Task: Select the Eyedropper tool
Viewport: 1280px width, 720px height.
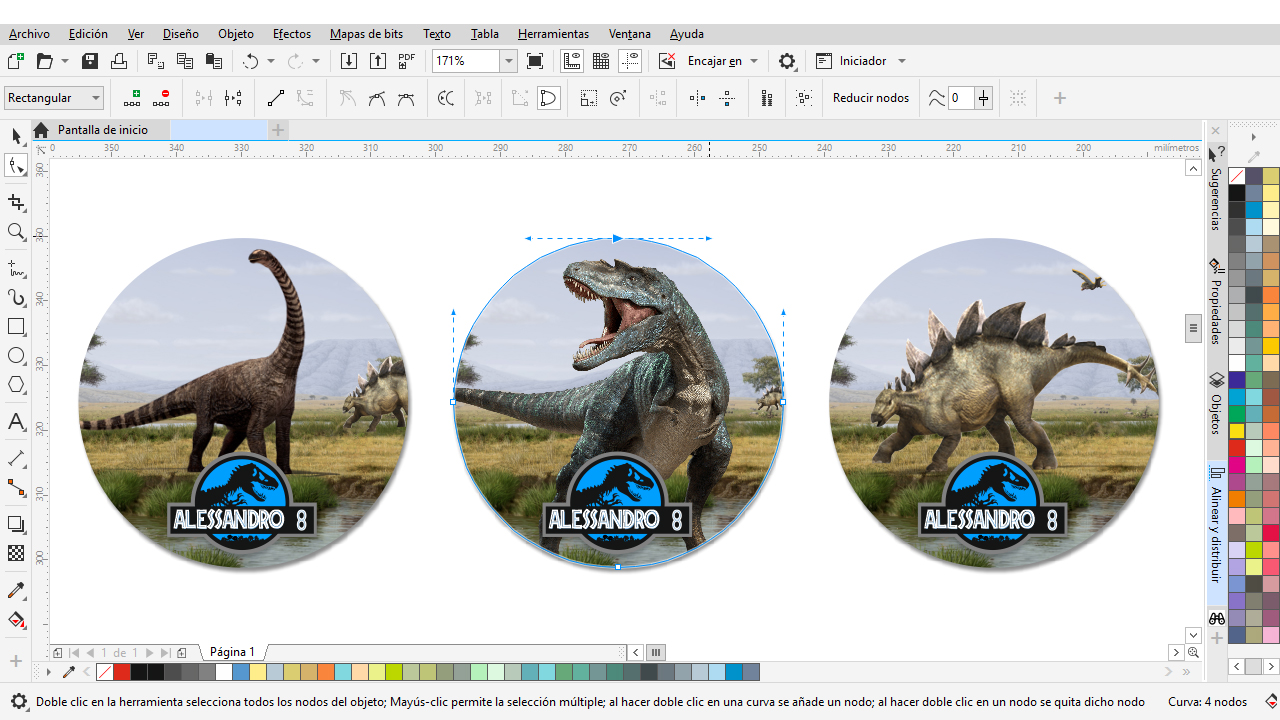Action: pyautogui.click(x=16, y=591)
